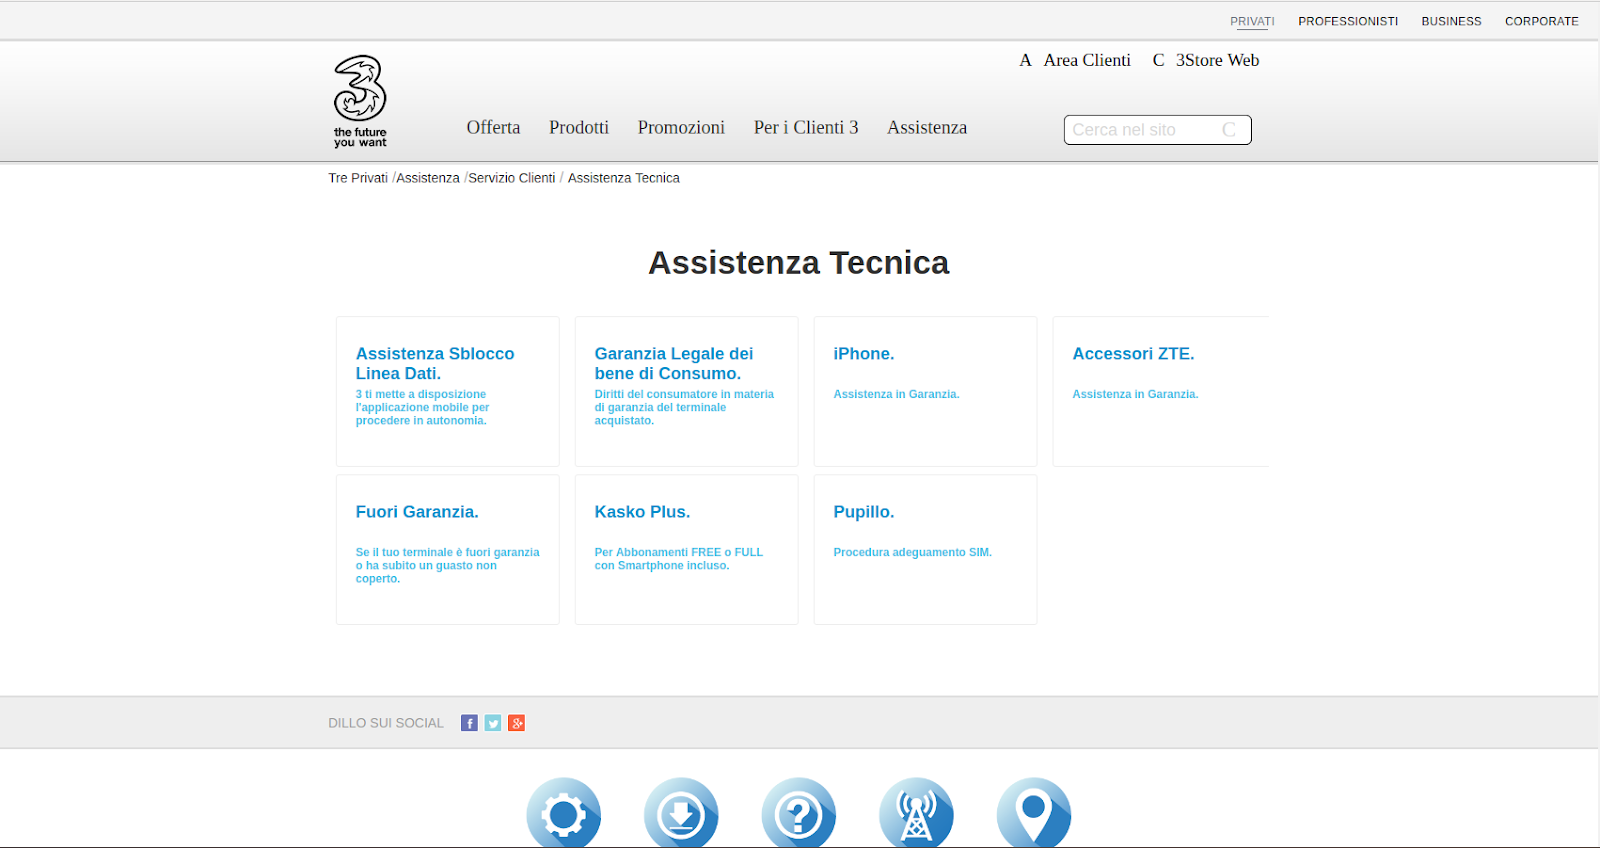The height and width of the screenshot is (848, 1600).
Task: Click the Servizio Clienti breadcrumb
Action: click(512, 178)
